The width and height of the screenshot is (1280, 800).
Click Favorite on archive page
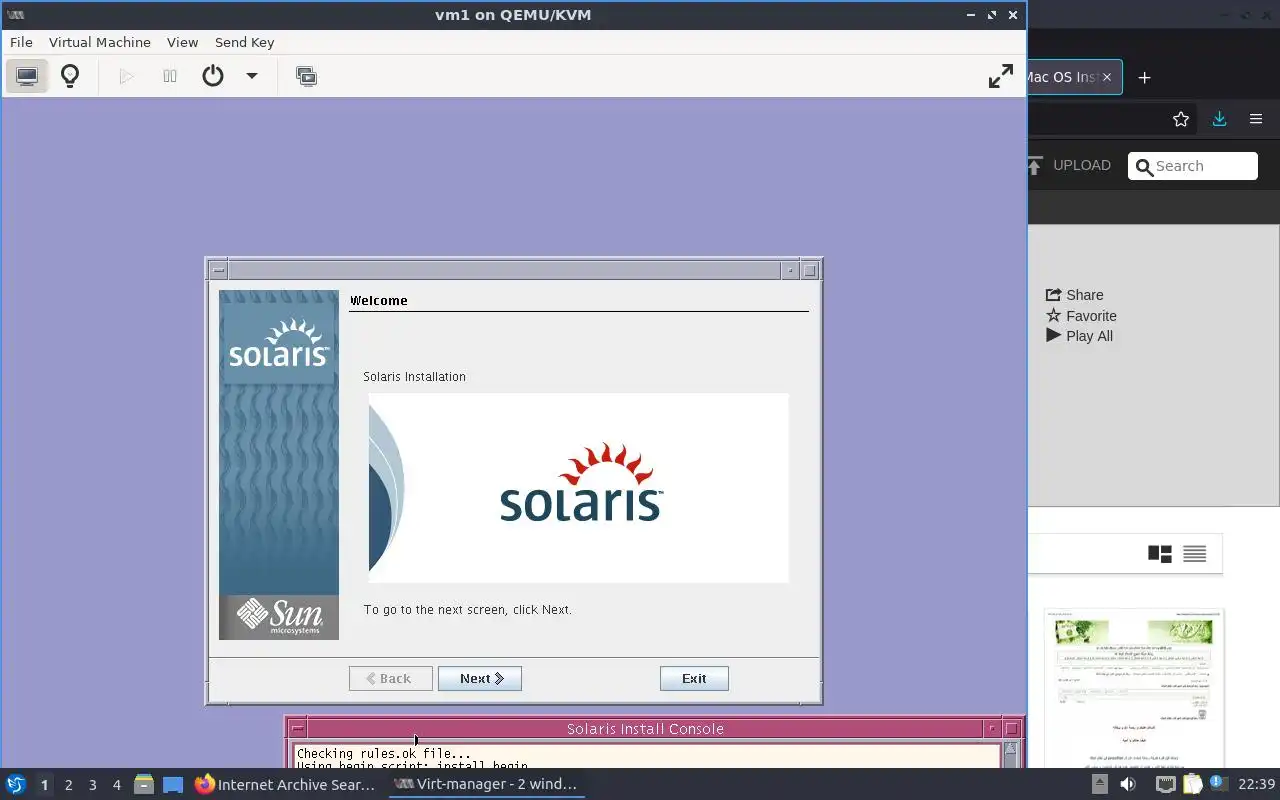pos(1081,316)
